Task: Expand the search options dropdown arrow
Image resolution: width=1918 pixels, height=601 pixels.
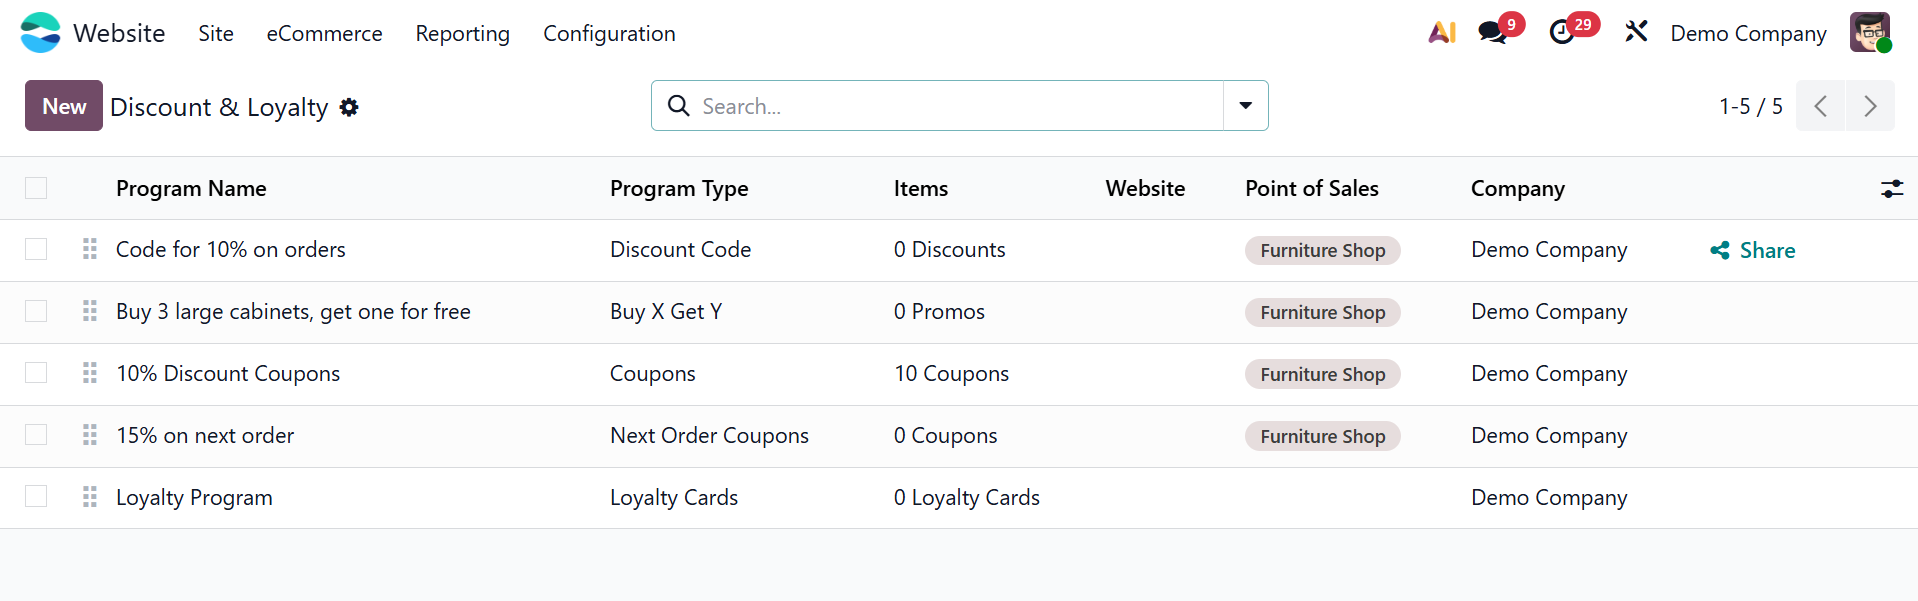Action: coord(1245,106)
